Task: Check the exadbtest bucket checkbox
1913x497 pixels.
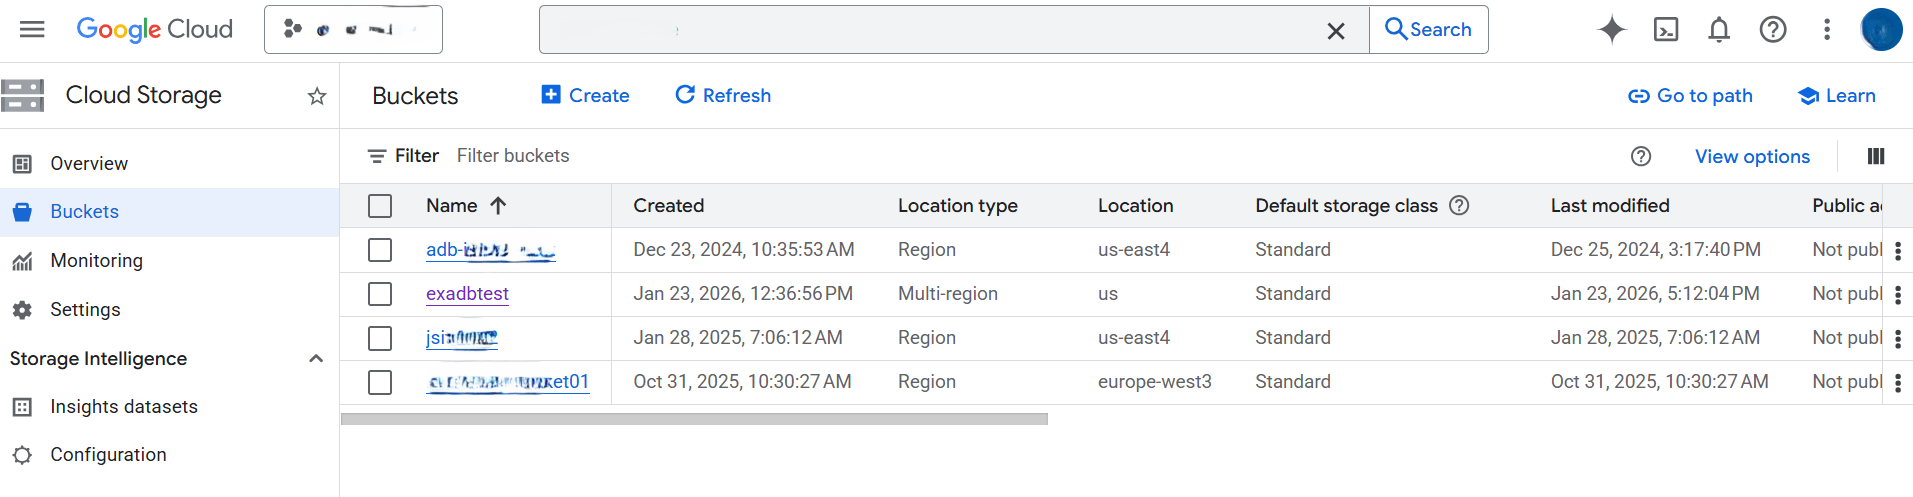Action: [x=380, y=294]
